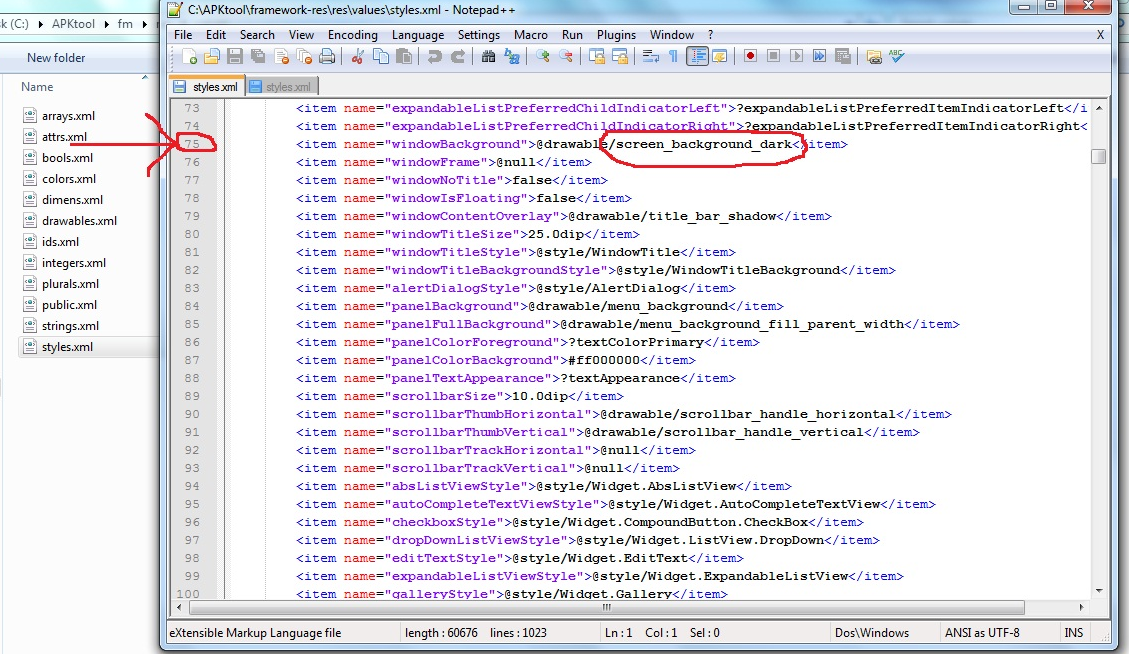Click New folder in the Explorer window

[56, 58]
